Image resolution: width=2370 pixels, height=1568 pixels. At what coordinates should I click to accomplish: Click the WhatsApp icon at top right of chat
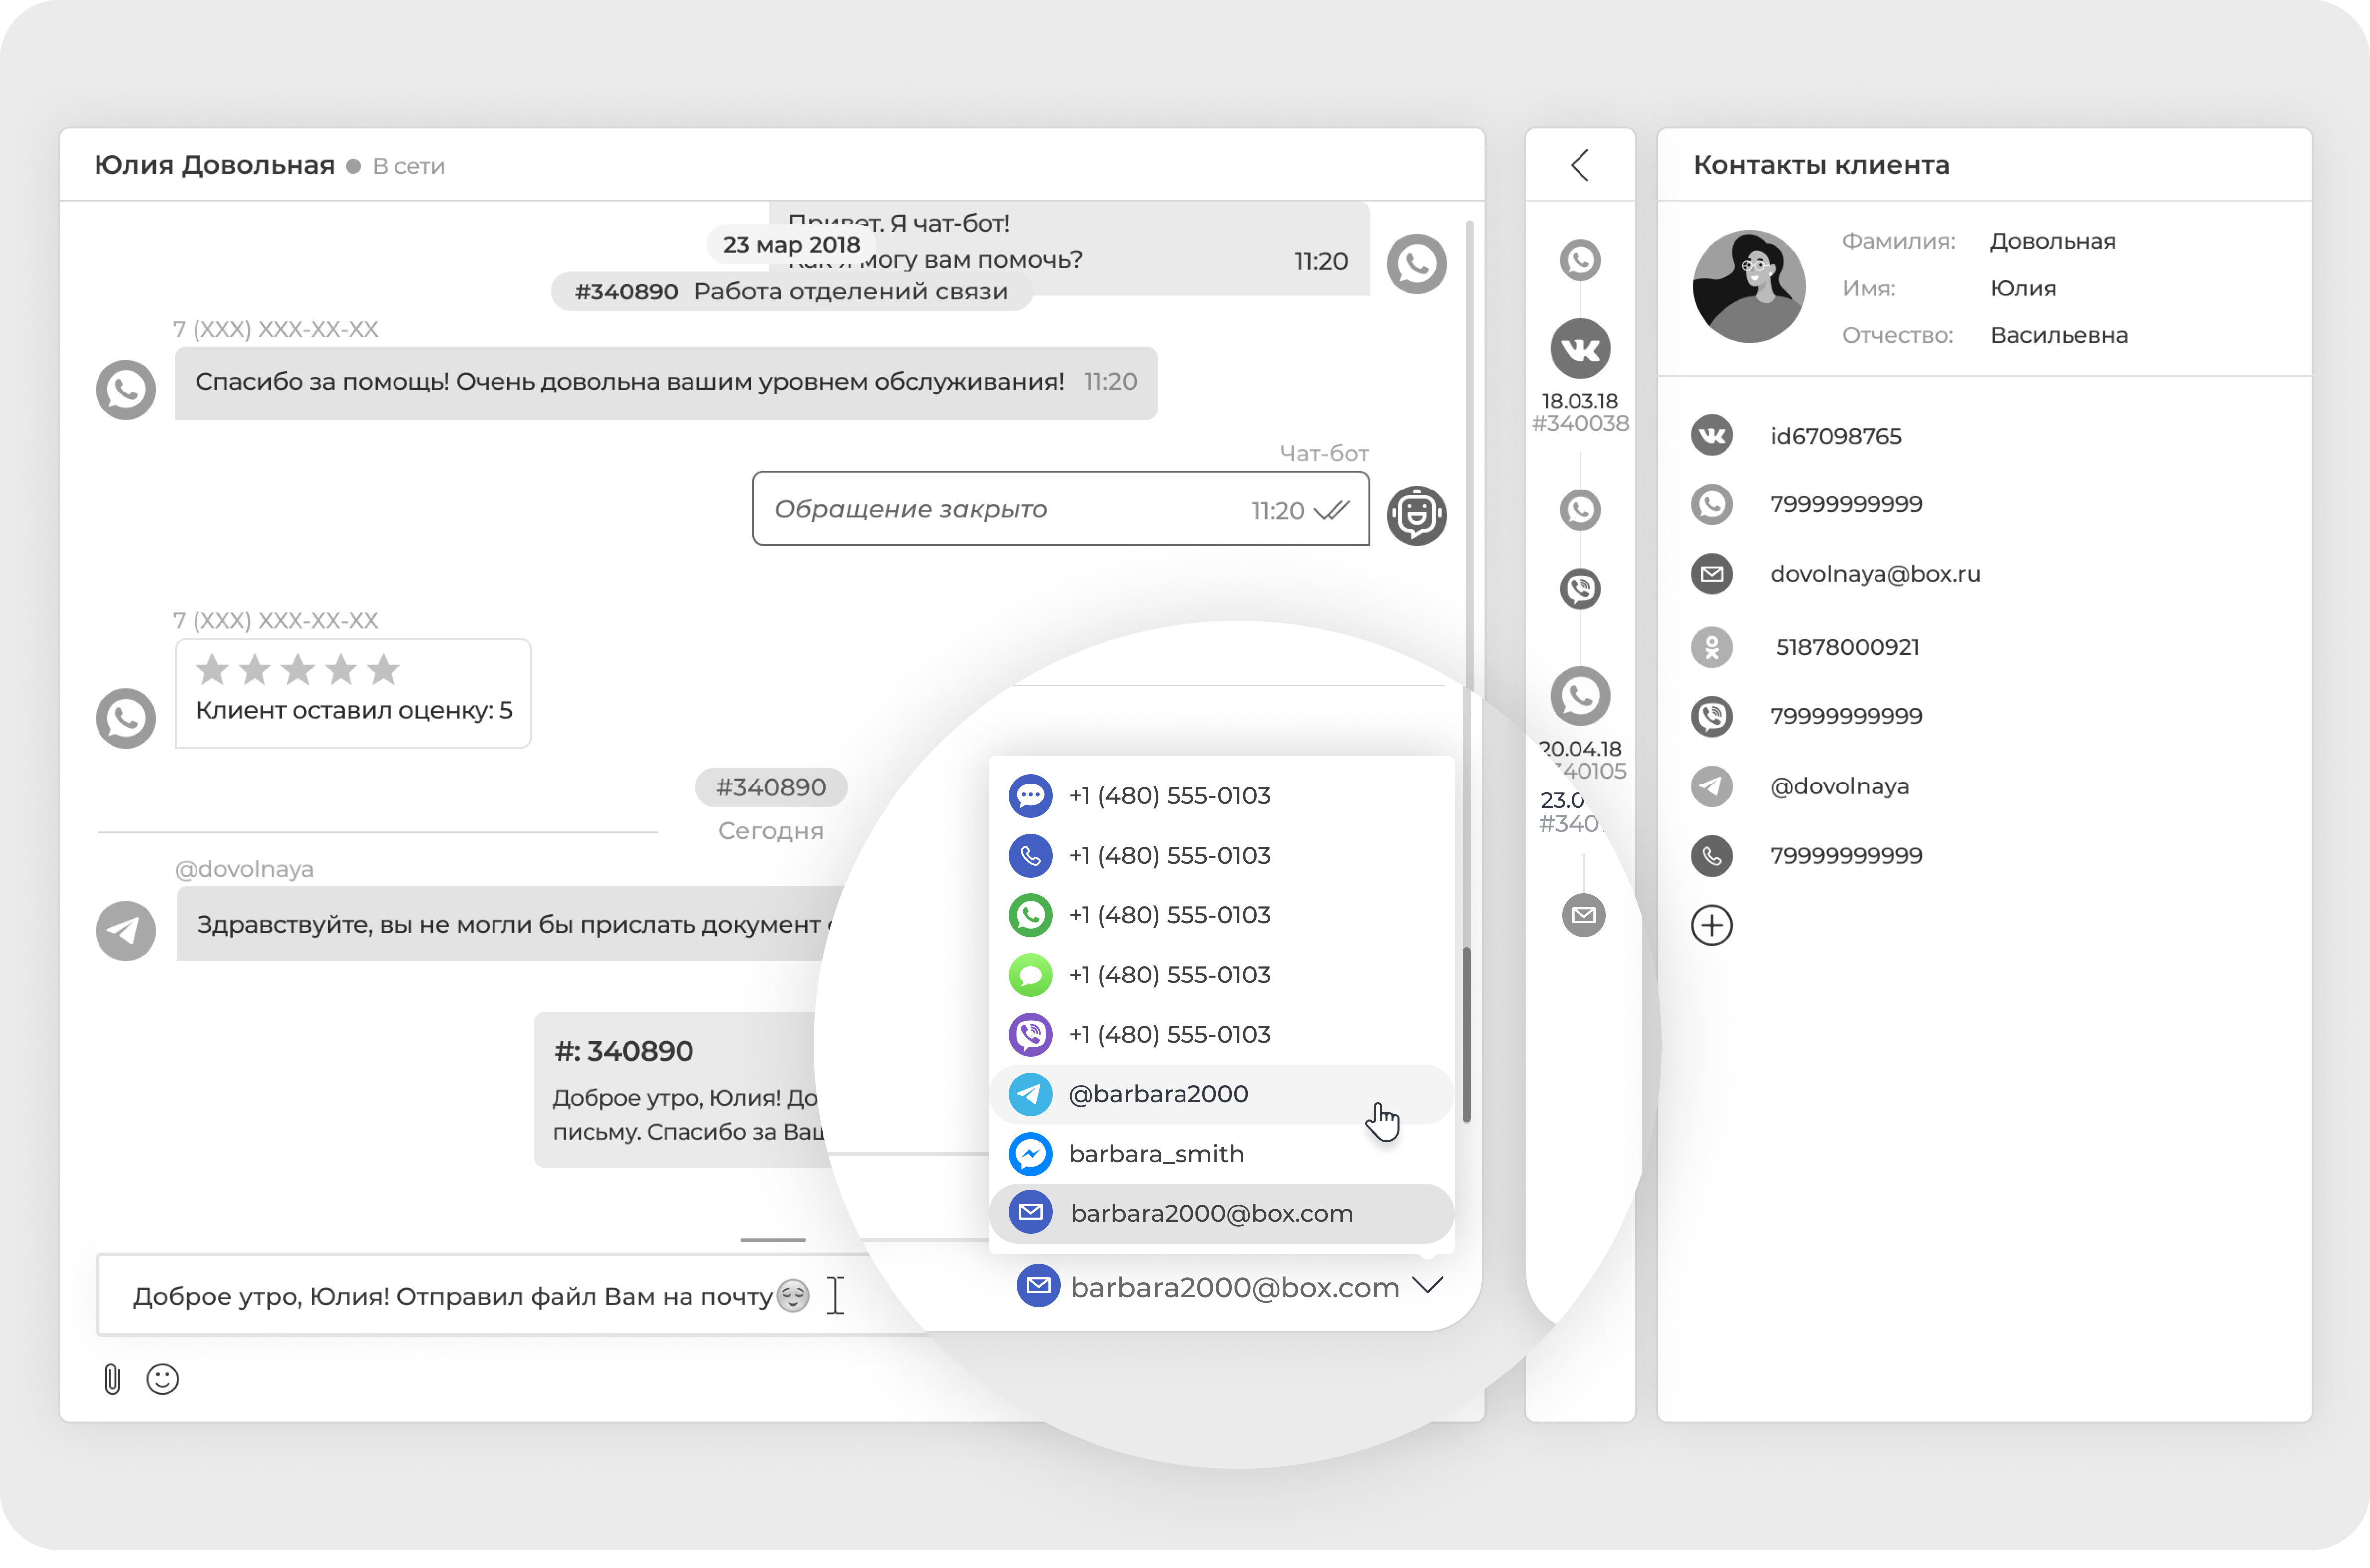pos(1416,264)
